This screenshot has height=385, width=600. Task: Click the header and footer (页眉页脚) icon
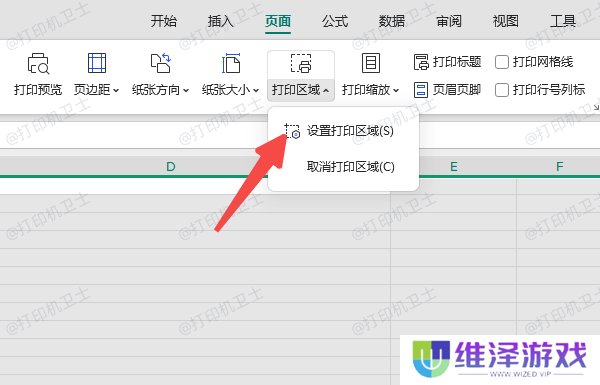[421, 90]
